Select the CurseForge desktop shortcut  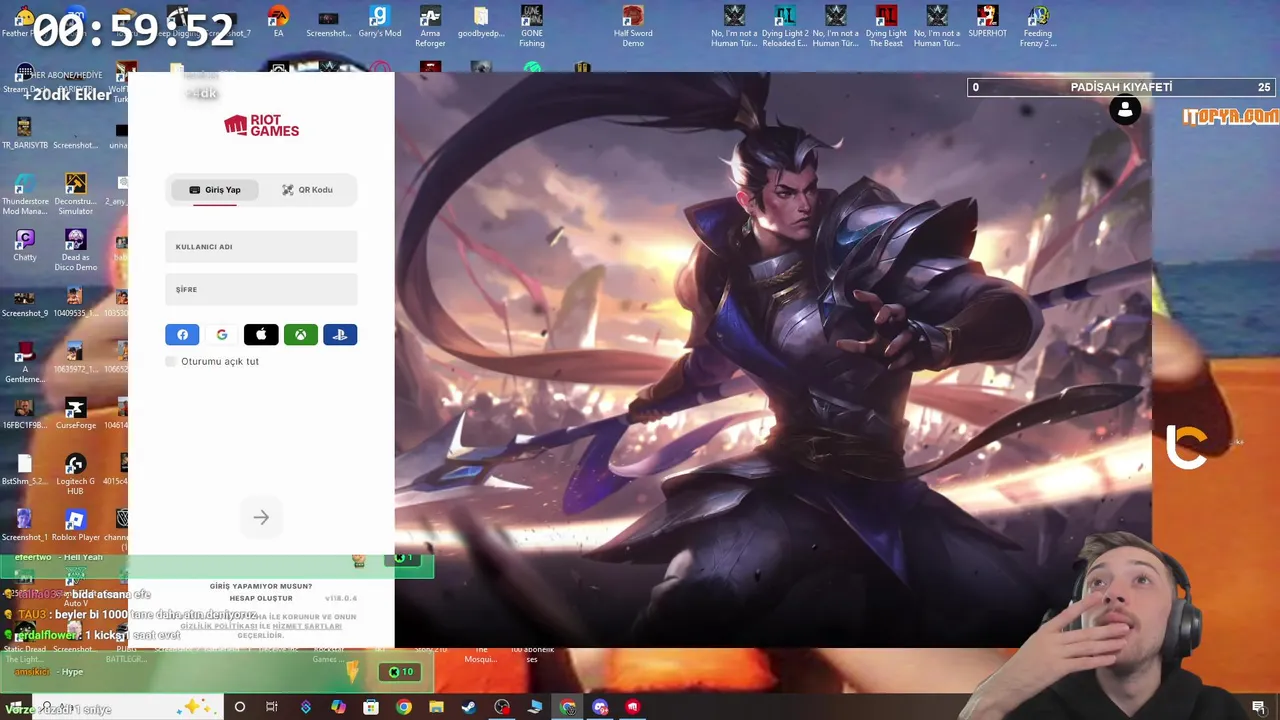(75, 414)
